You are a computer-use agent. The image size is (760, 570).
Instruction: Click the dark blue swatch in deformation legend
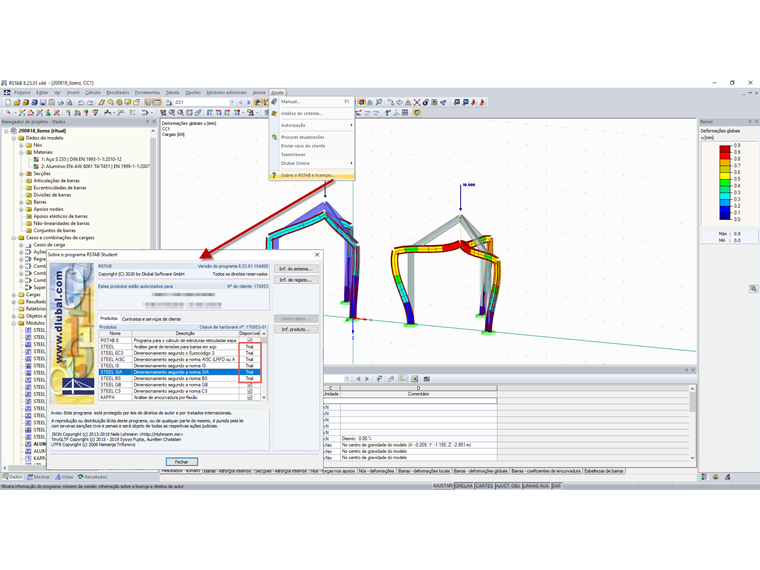click(725, 214)
